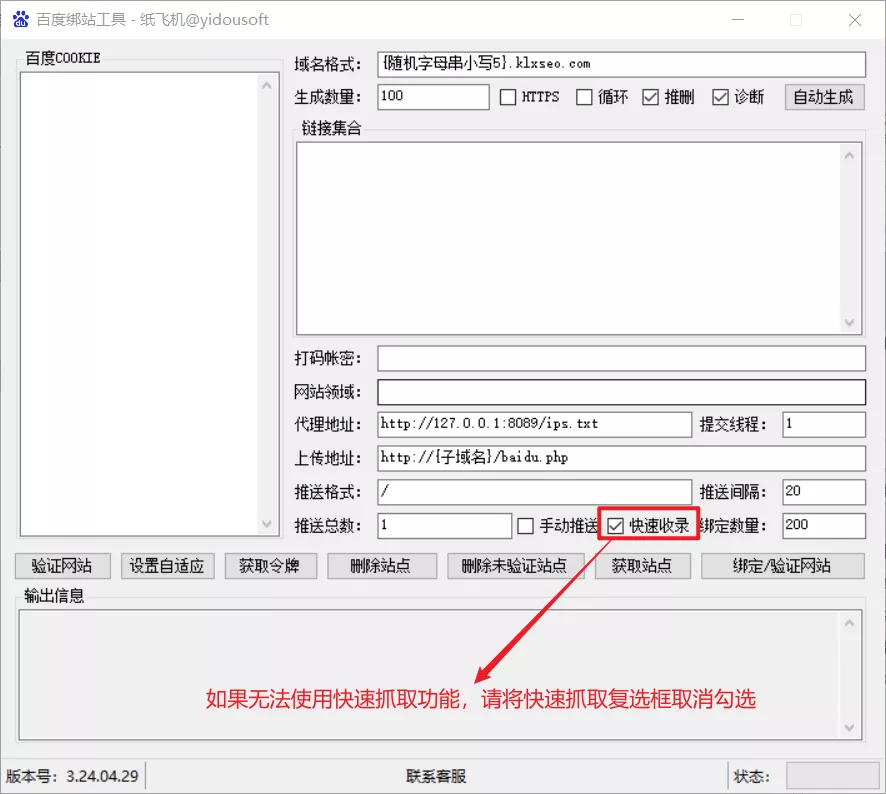The width and height of the screenshot is (886, 794).
Task: Focus the 提交线程 input field
Action: coord(823,424)
